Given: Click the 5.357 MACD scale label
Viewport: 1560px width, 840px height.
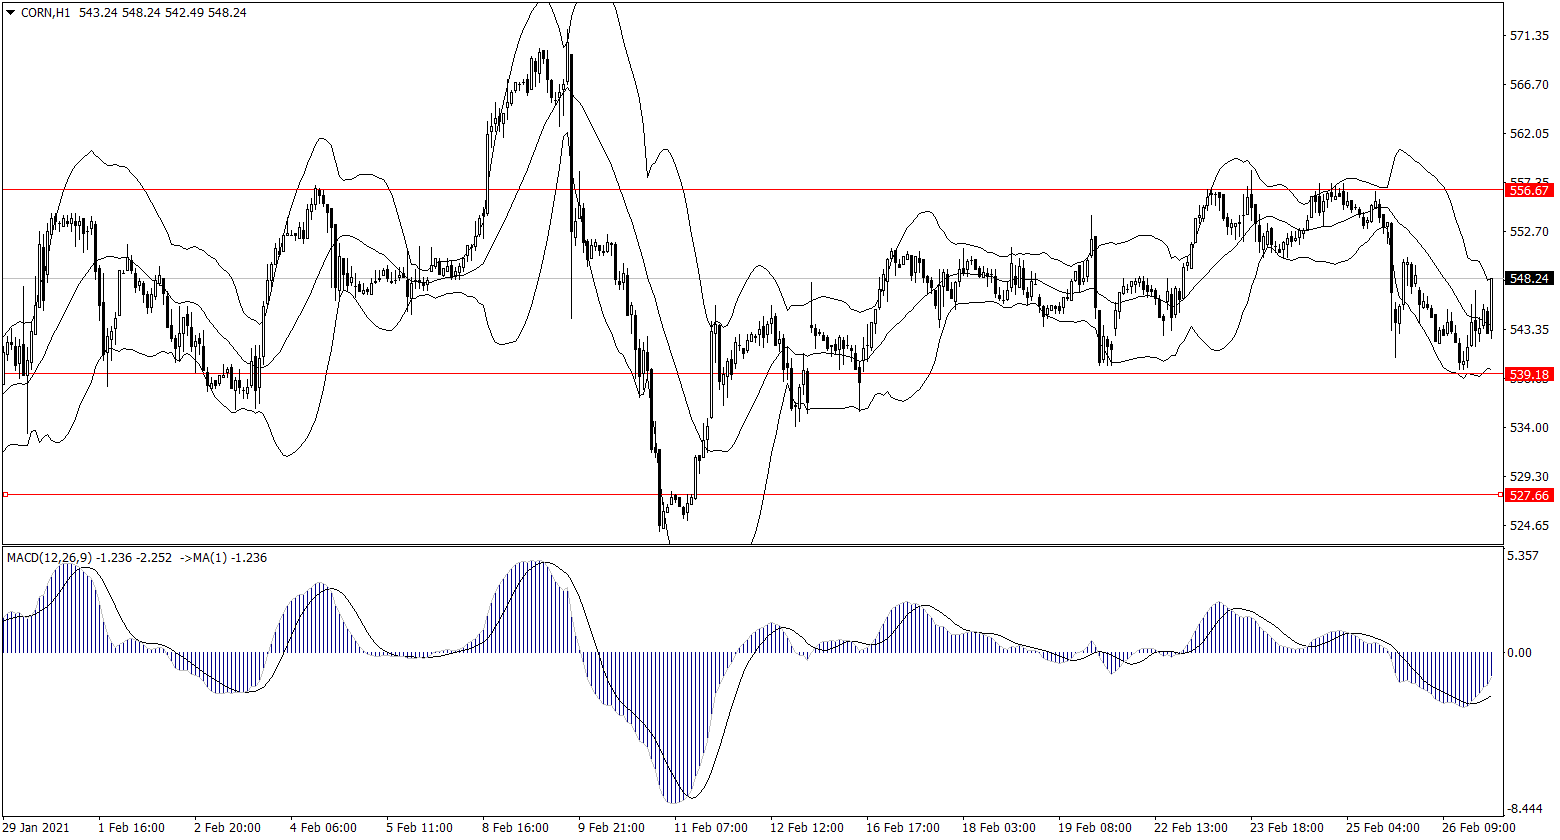Looking at the screenshot, I should [x=1525, y=555].
